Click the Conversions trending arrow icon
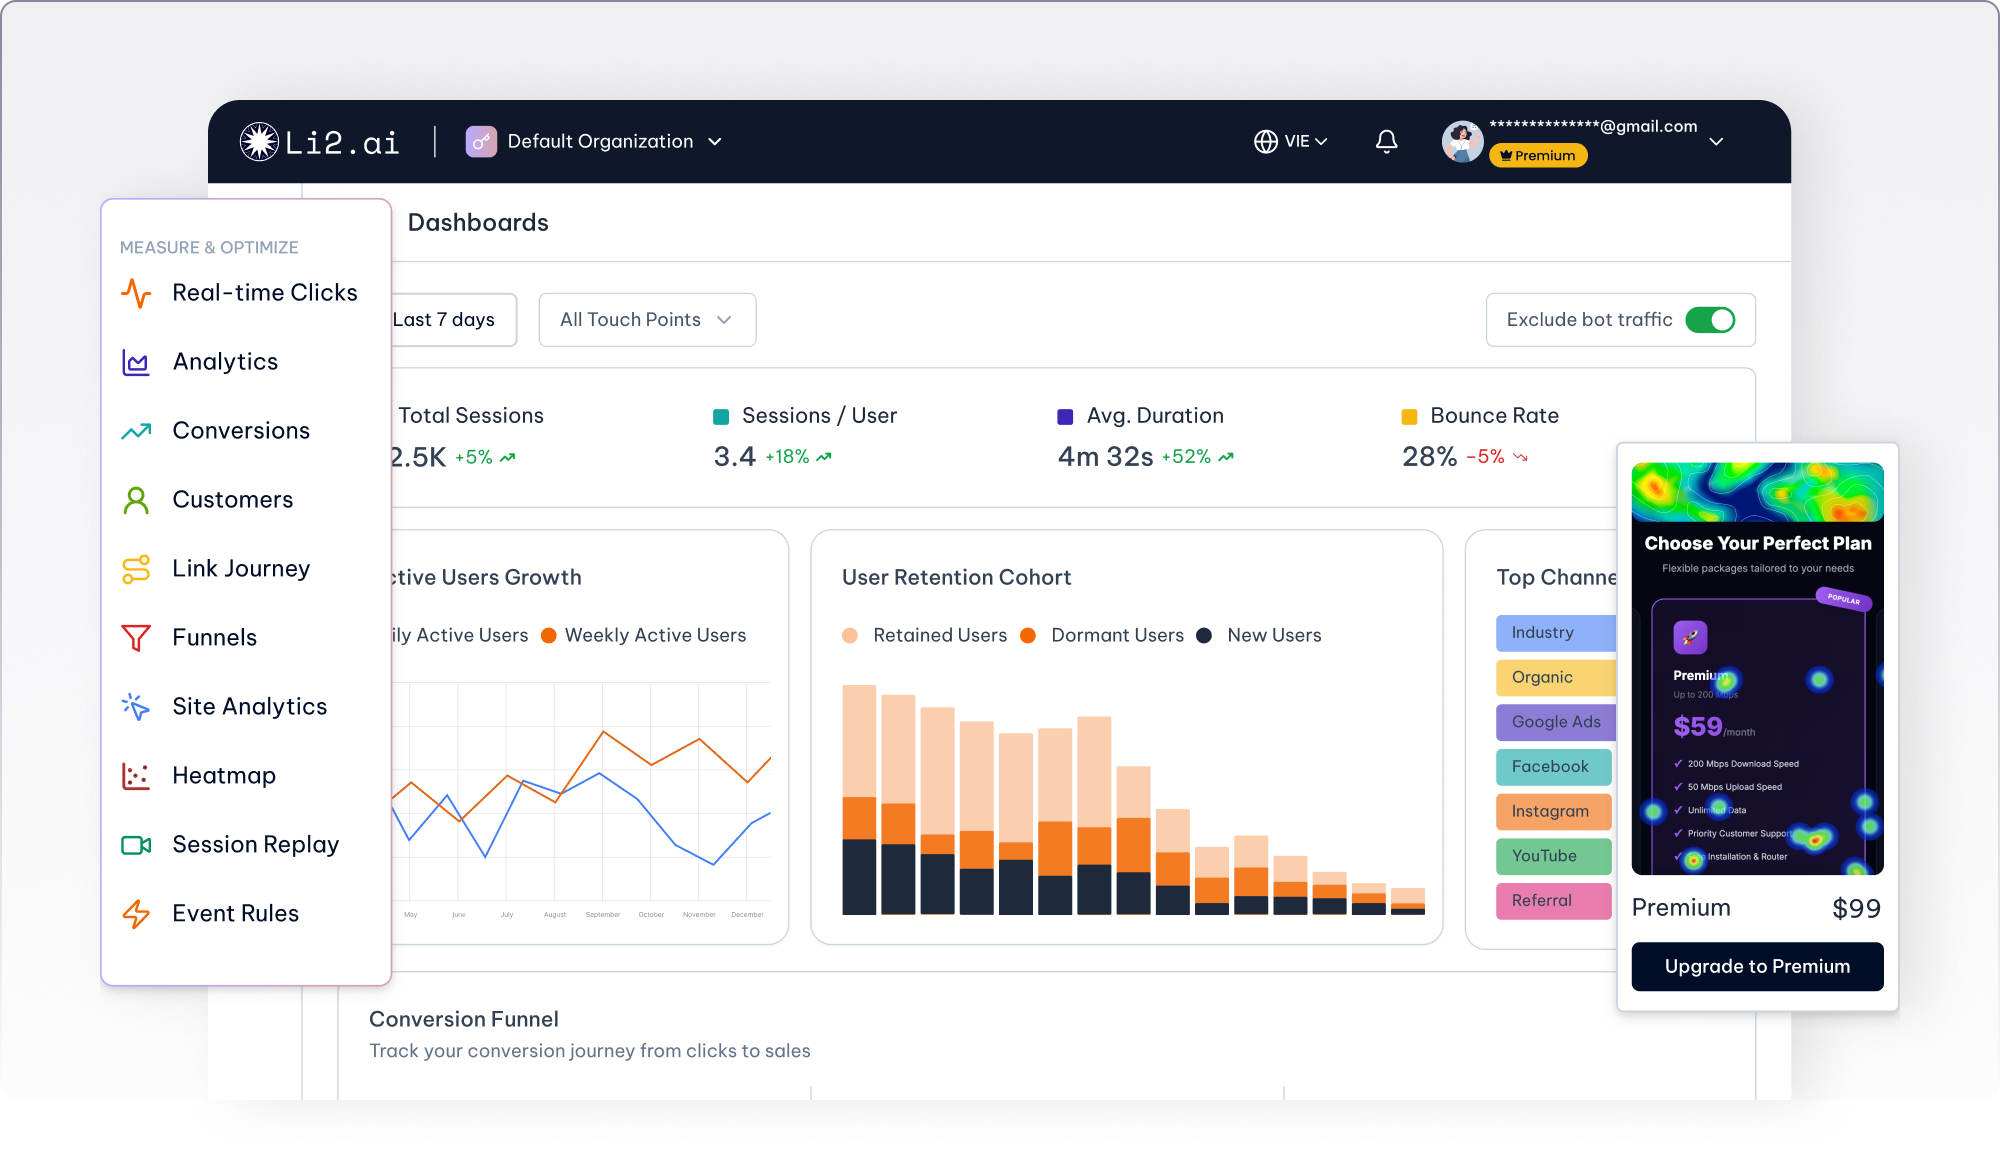Screen dimensions: 2000x1160 [136, 431]
